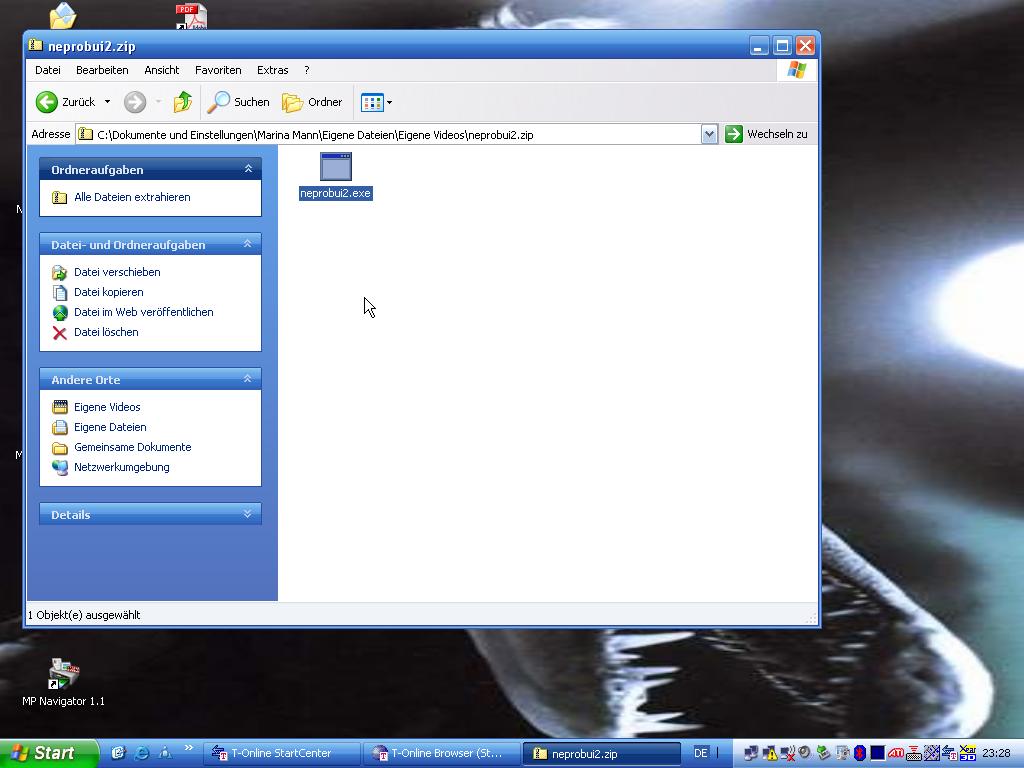
Task: Click Alle Dateien extrahieren
Action: click(132, 197)
